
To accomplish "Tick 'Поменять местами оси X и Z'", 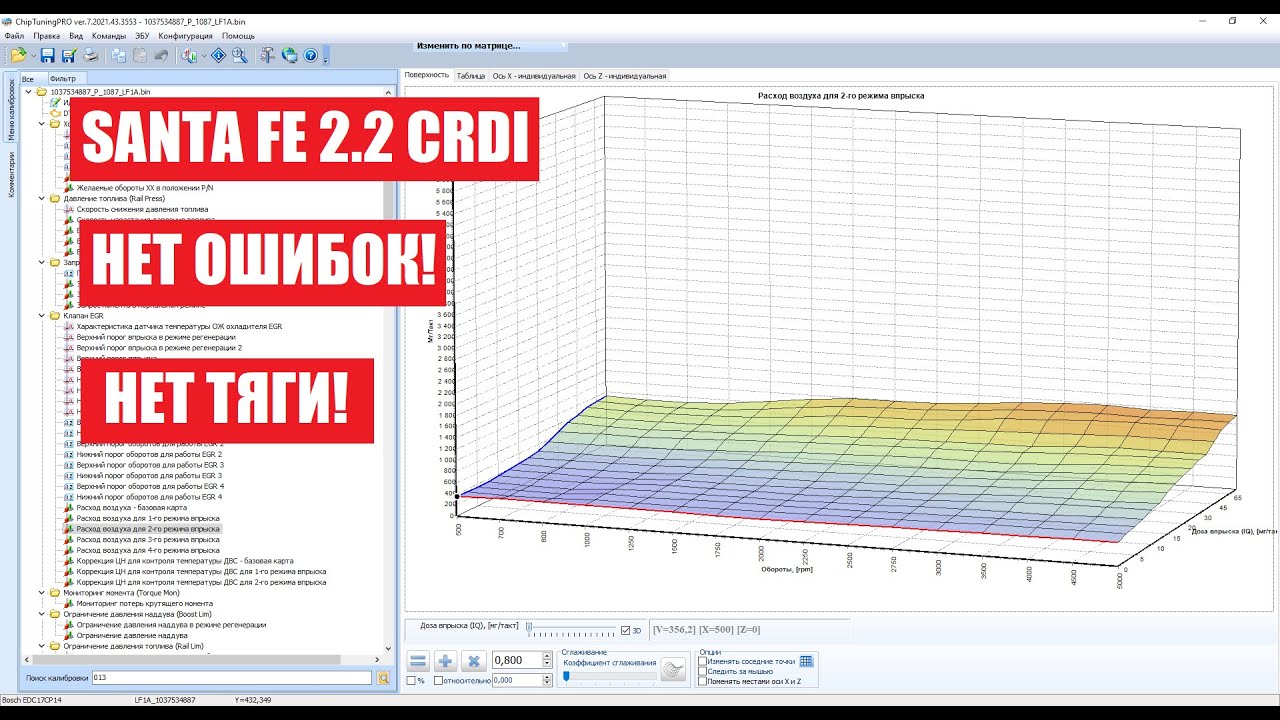I will (702, 681).
